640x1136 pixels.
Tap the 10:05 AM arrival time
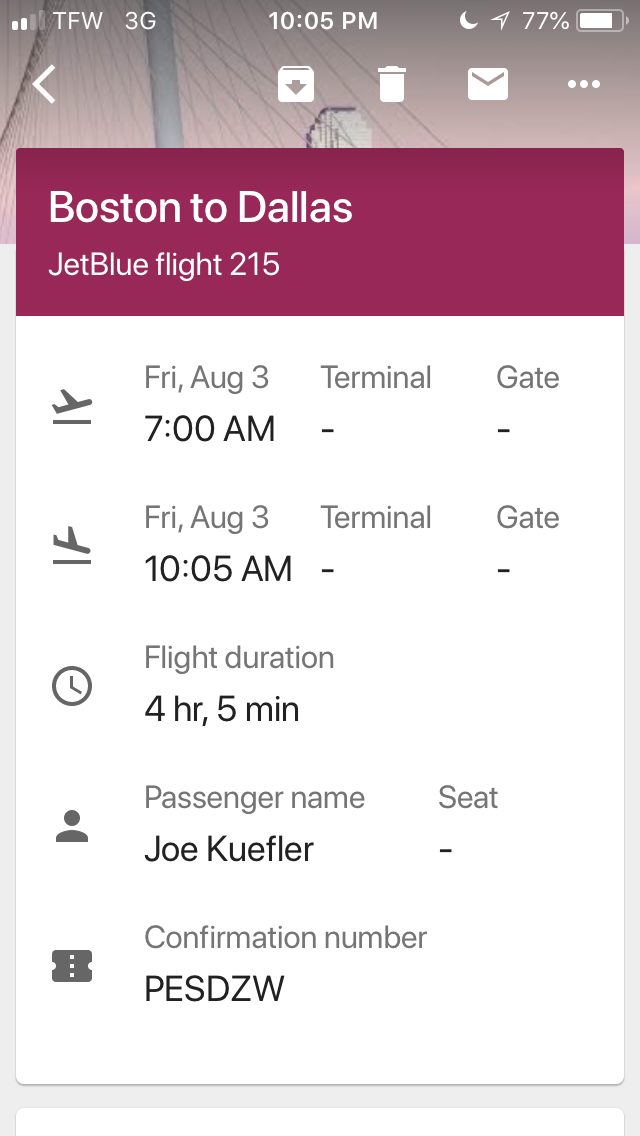coord(218,569)
